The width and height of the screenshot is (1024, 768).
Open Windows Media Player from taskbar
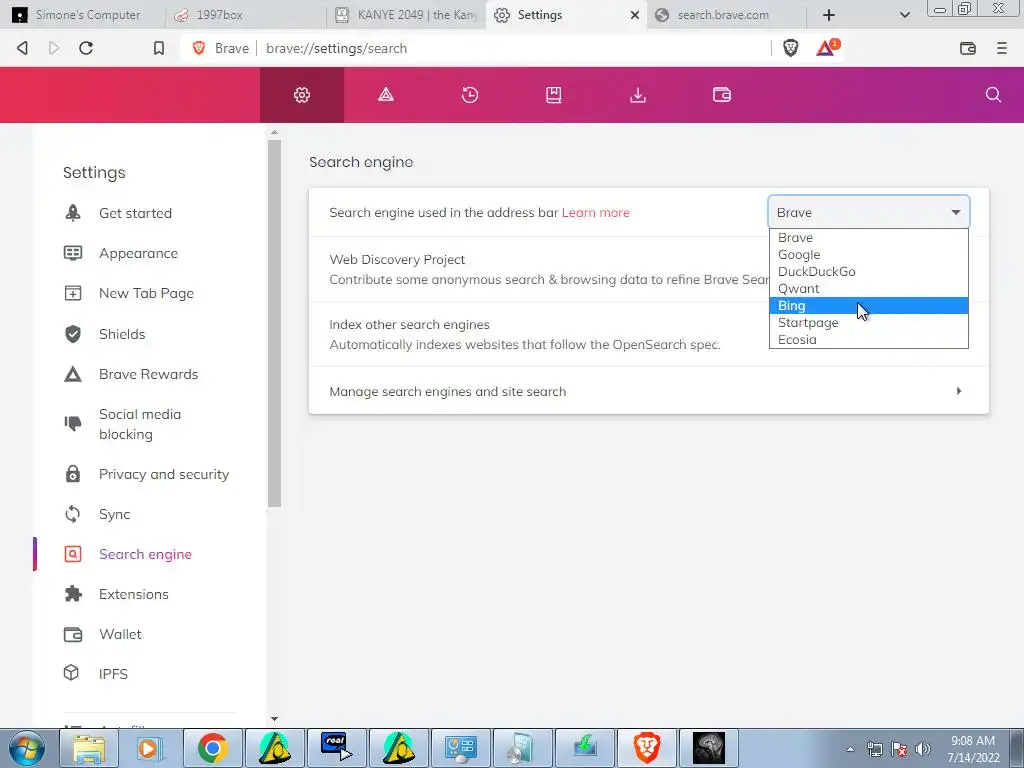(x=150, y=748)
